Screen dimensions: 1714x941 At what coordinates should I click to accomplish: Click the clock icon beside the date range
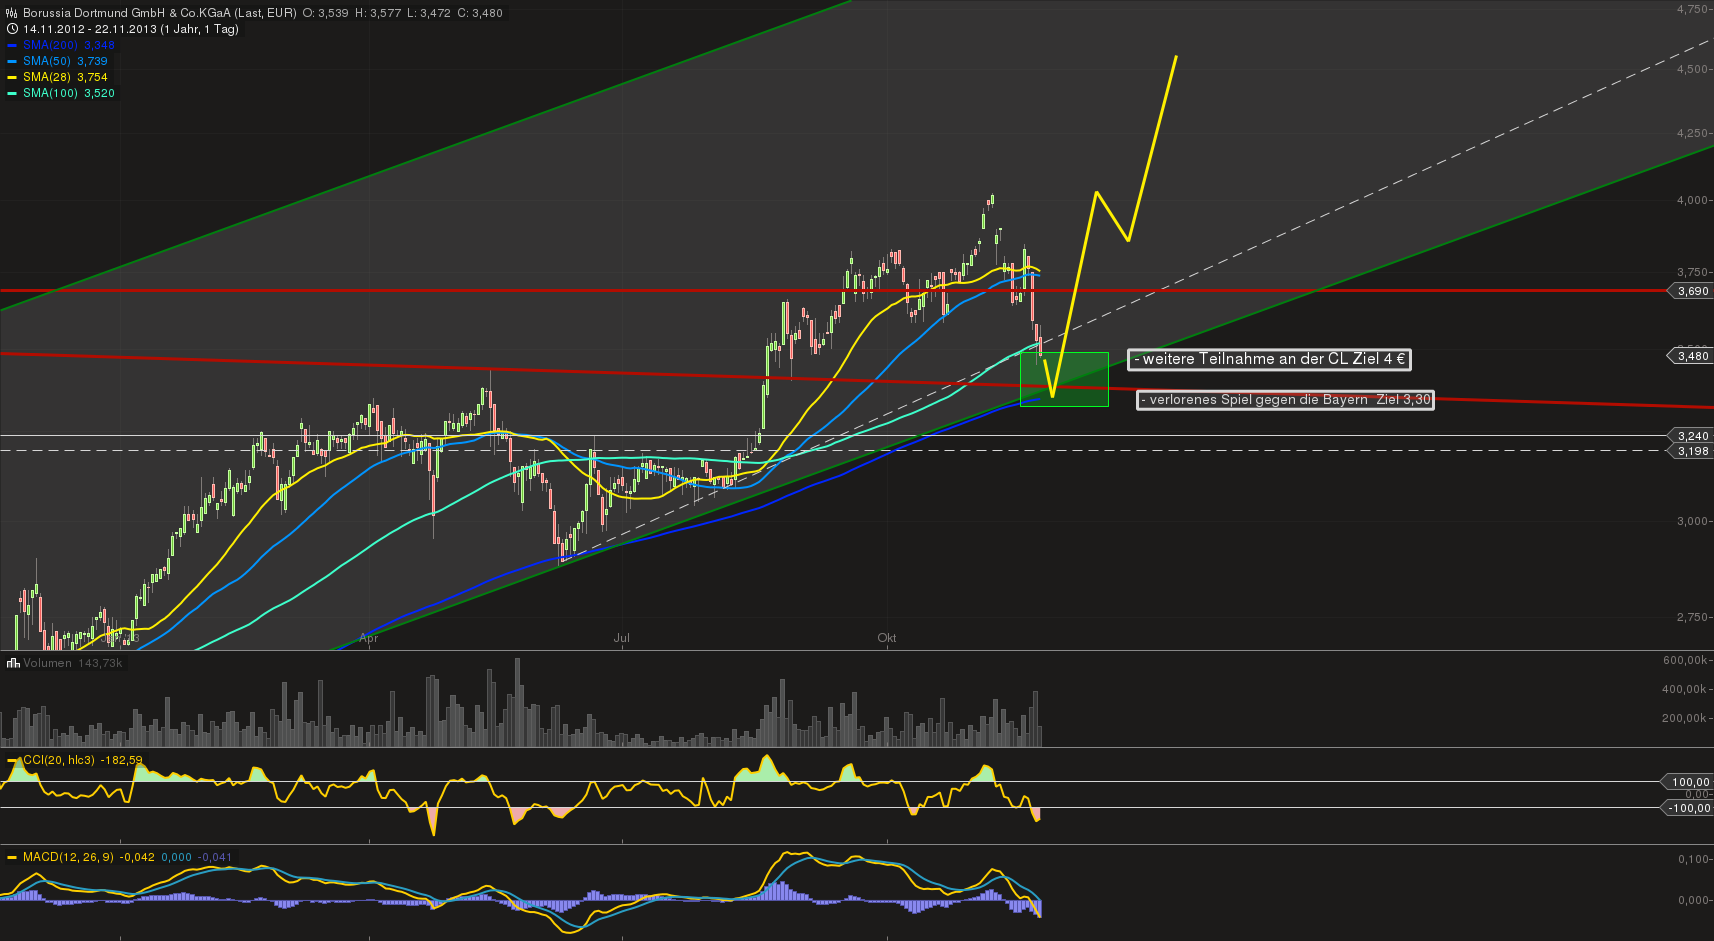[x=12, y=29]
